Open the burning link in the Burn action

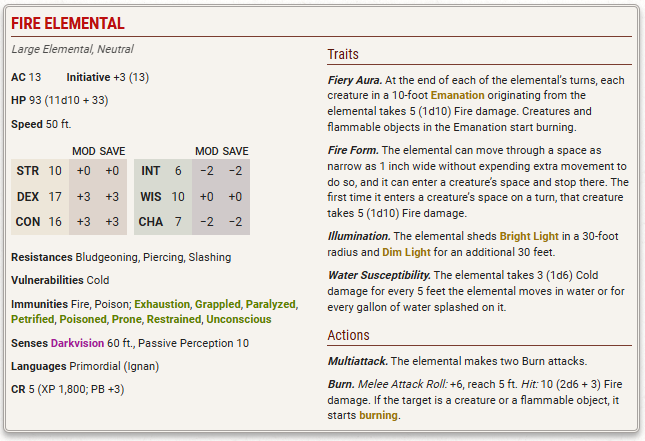point(379,415)
